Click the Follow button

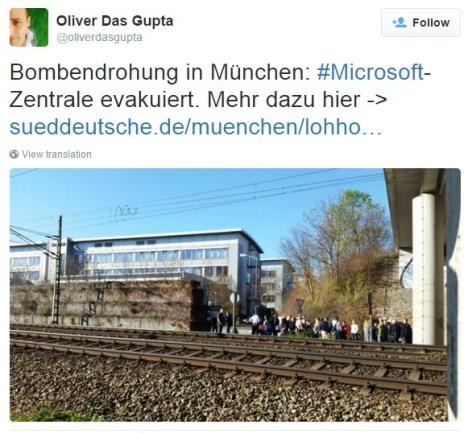click(x=421, y=23)
